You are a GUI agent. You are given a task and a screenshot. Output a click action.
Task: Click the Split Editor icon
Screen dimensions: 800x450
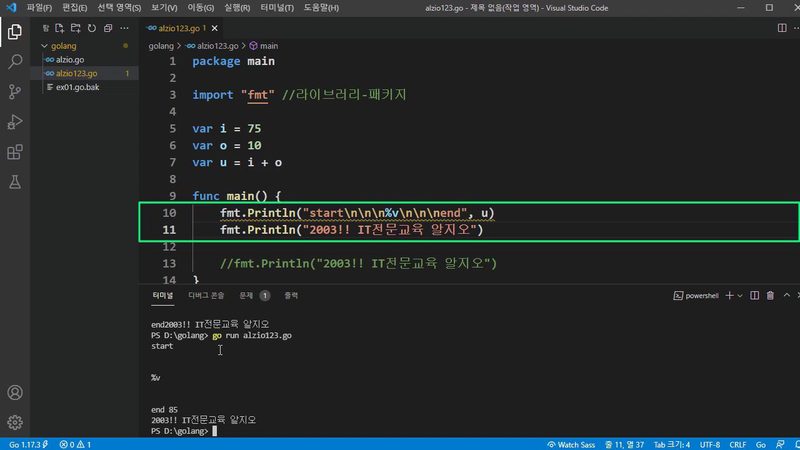[782, 28]
